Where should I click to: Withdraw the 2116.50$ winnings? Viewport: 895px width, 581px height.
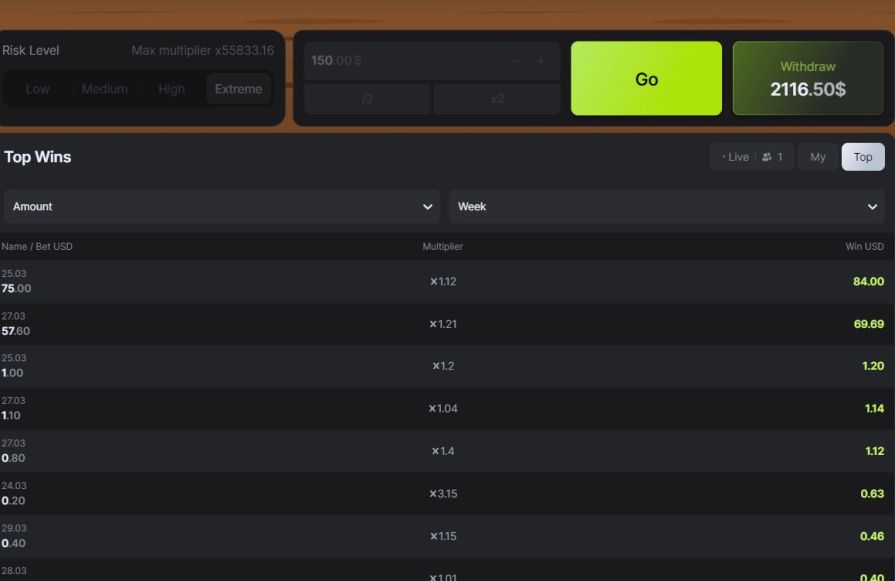(x=808, y=78)
